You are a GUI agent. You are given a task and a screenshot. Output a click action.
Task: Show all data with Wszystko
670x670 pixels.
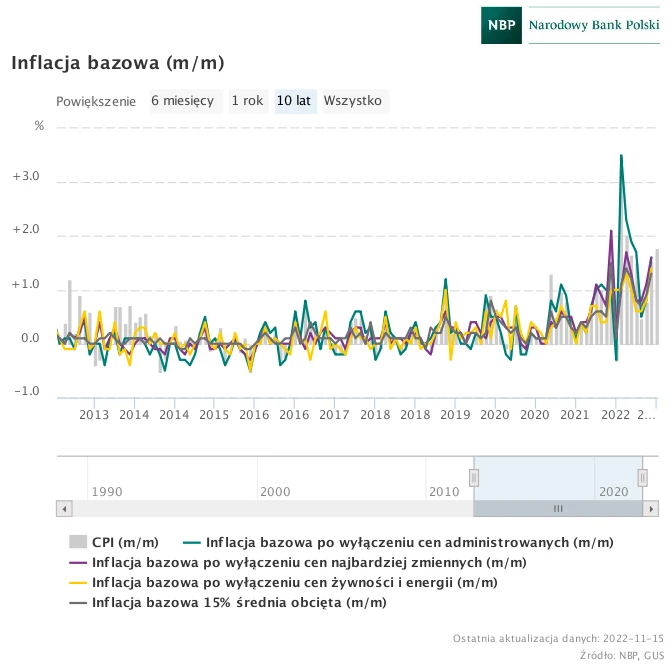click(353, 101)
